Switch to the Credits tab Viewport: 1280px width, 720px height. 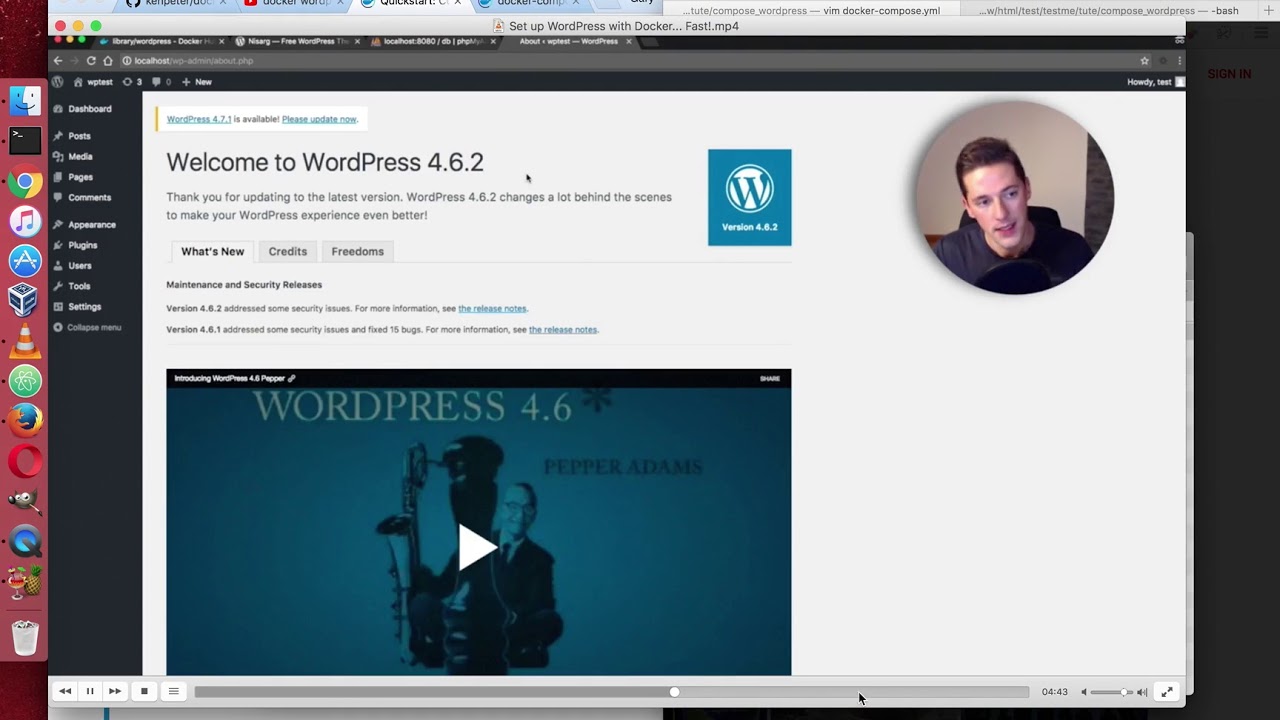pyautogui.click(x=288, y=251)
